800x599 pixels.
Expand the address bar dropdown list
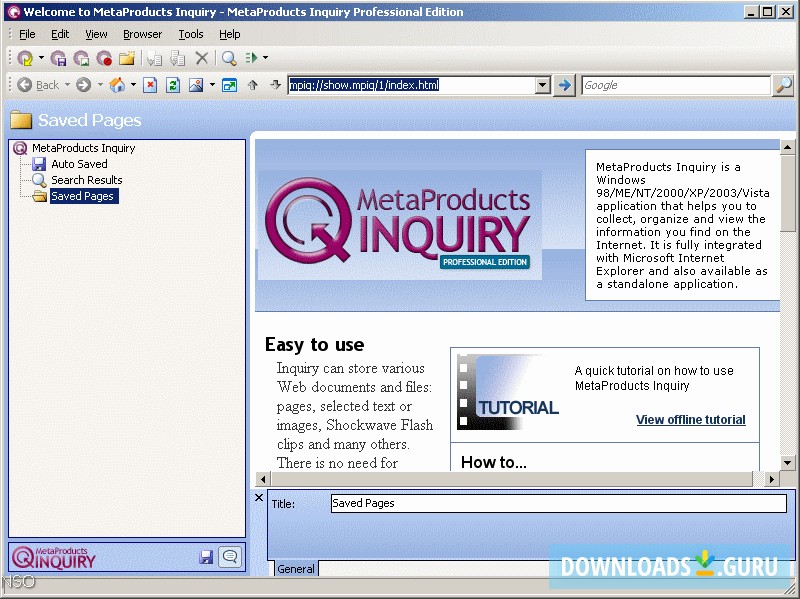[543, 85]
